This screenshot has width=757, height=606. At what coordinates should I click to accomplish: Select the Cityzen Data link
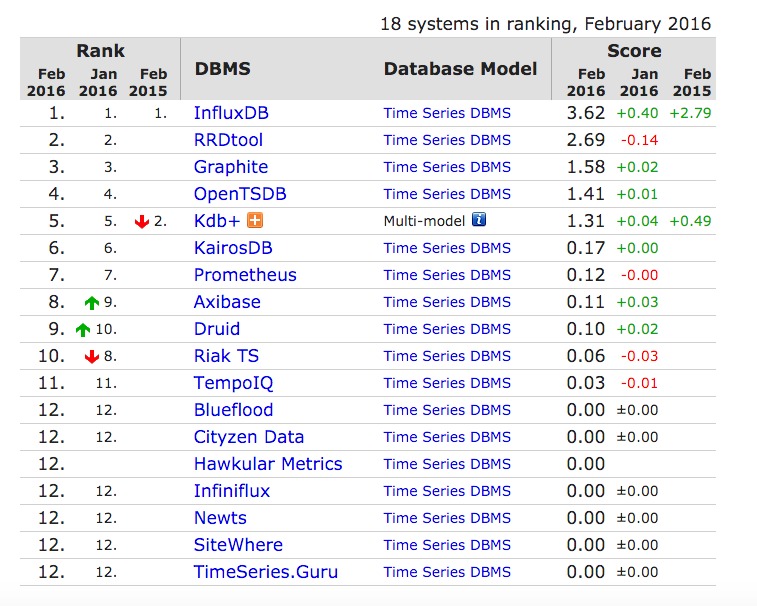(x=249, y=437)
